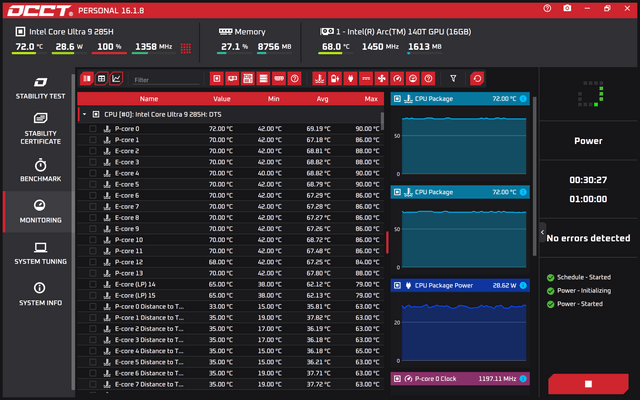Viewport: 640px width, 400px height.
Task: Click the CPU chip icon beside Intel Core Ultra 9
Action: (20, 31)
